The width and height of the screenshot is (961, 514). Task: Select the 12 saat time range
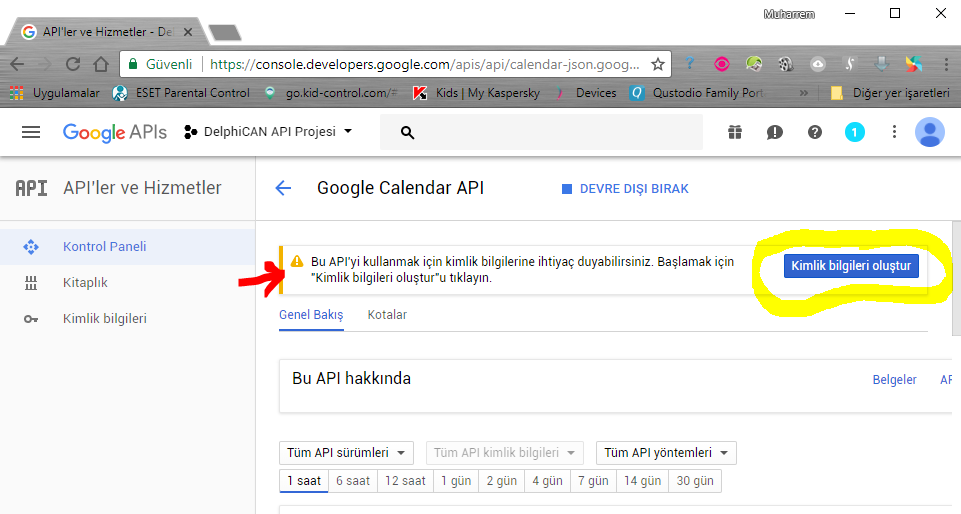405,481
